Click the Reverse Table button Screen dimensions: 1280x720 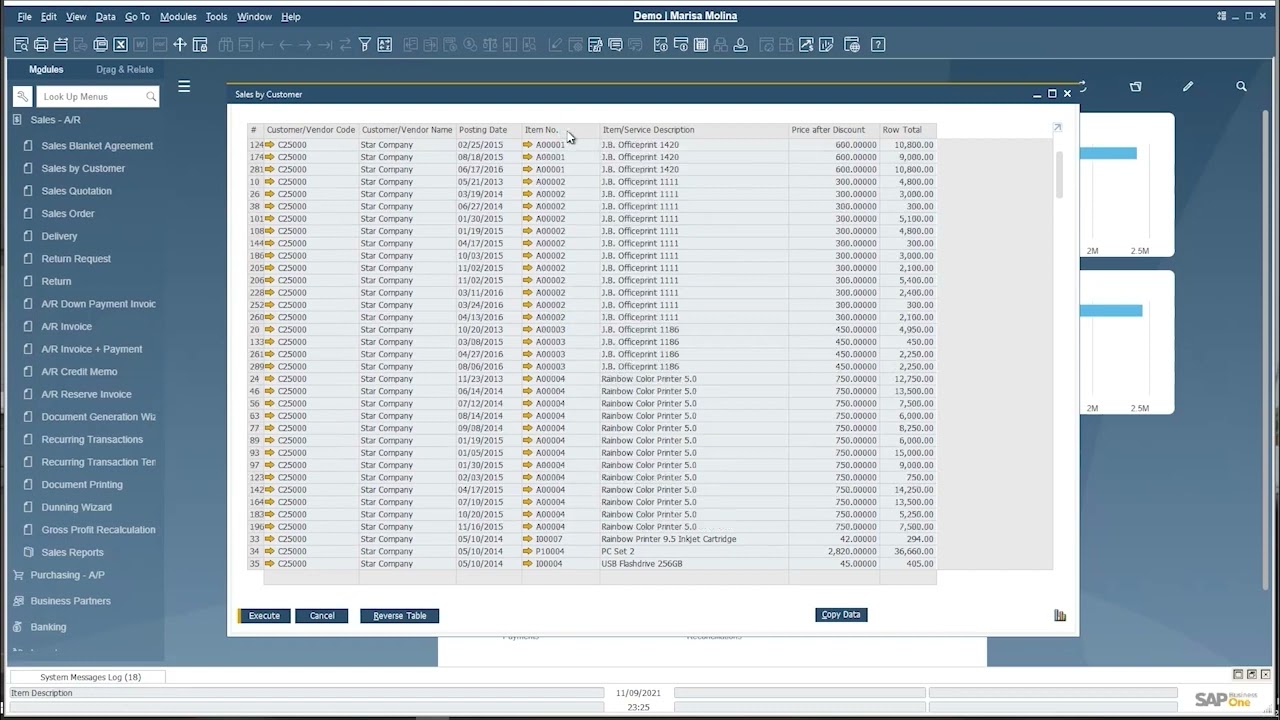(399, 616)
